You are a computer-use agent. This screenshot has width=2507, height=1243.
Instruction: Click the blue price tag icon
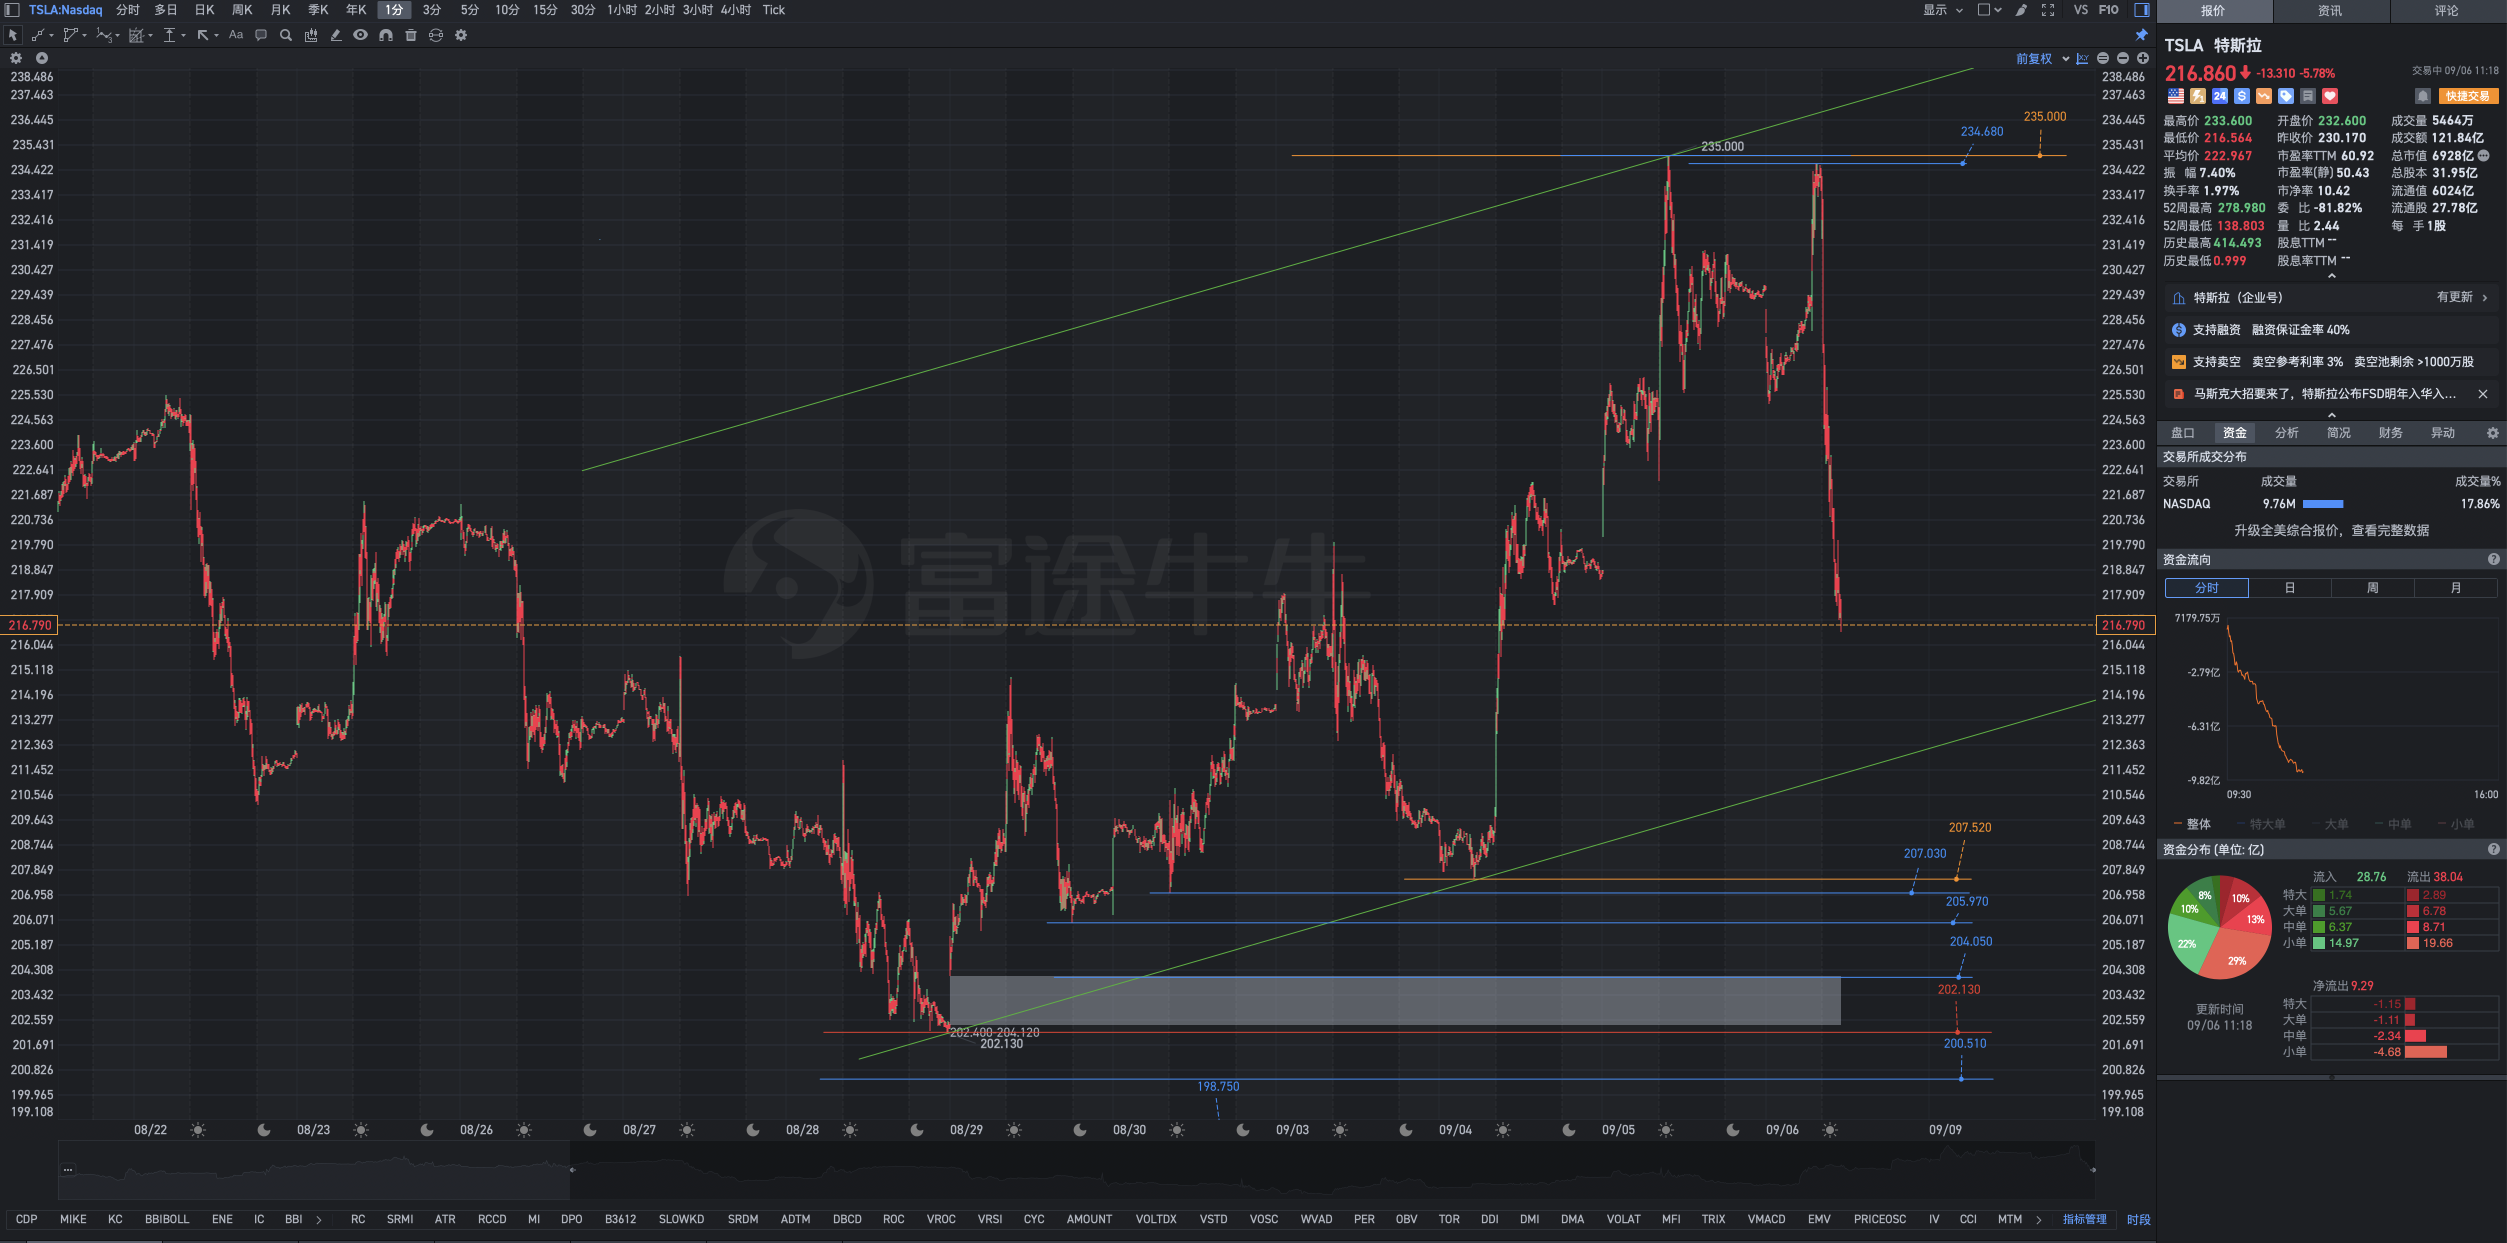[x=2286, y=96]
